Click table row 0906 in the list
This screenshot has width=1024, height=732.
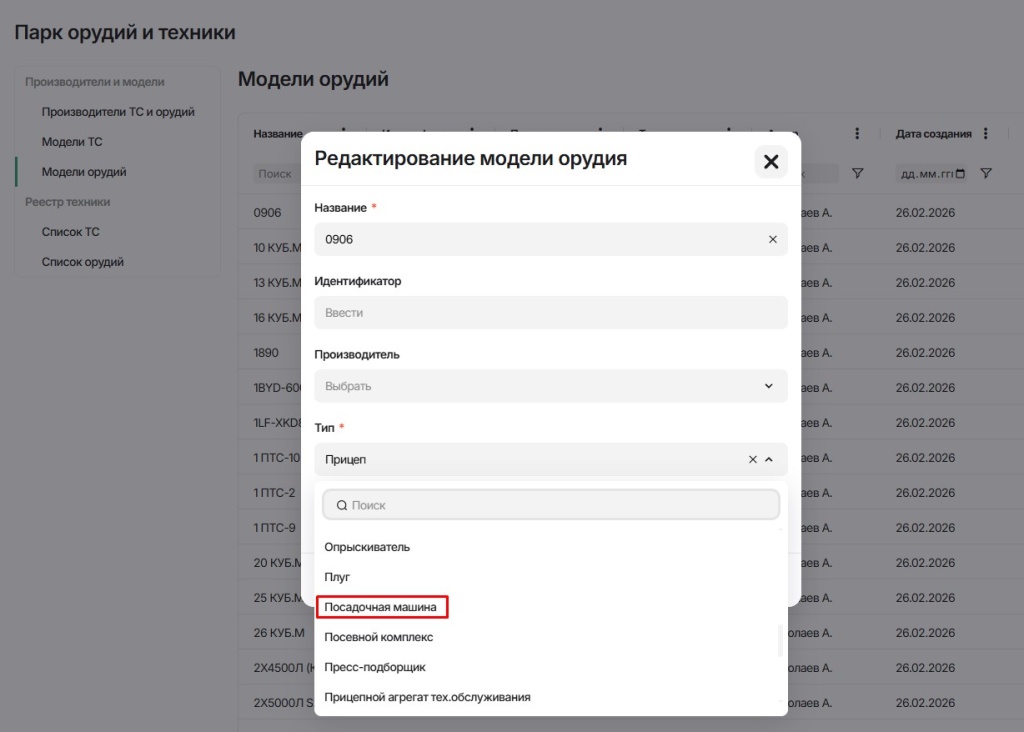(x=267, y=213)
